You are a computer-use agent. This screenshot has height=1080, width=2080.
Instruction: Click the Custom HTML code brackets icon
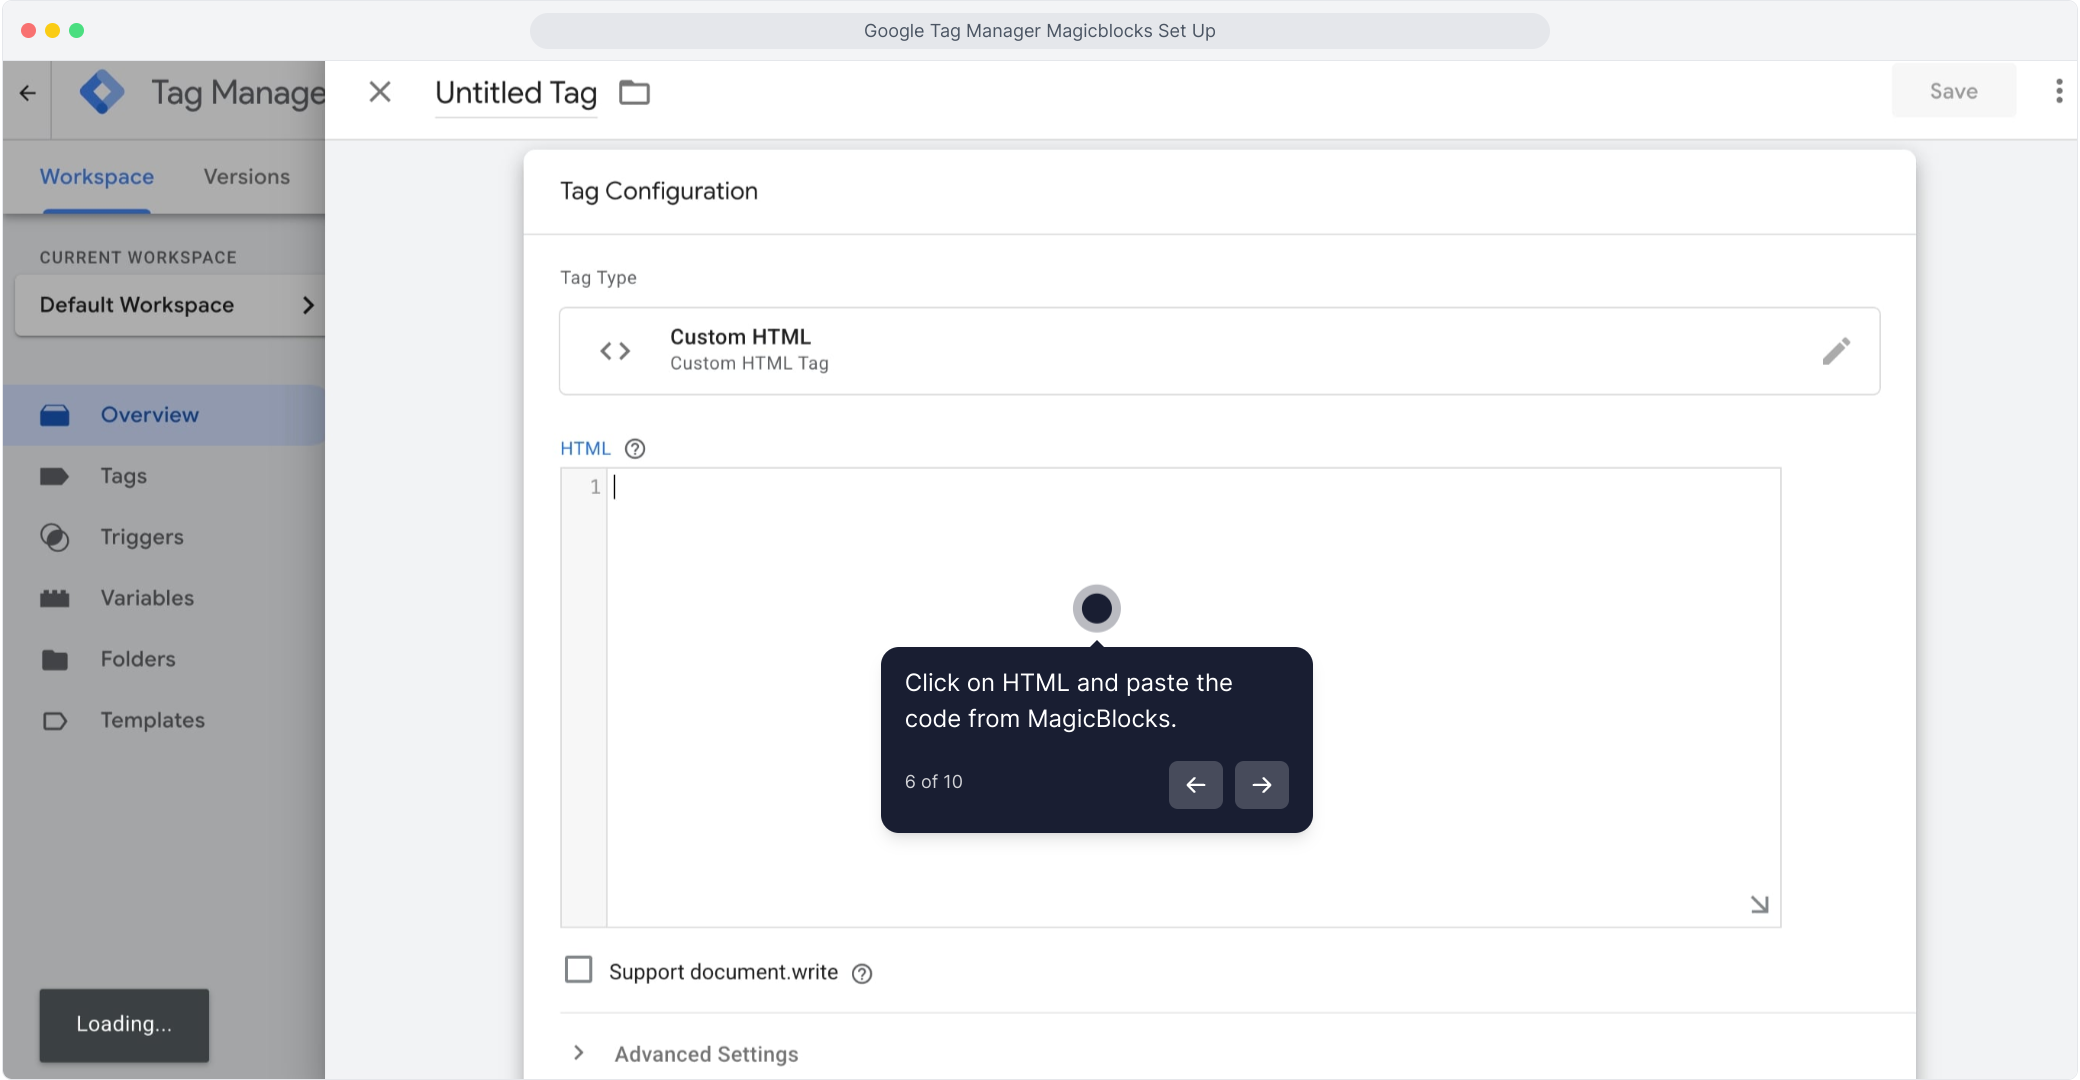[x=615, y=351]
